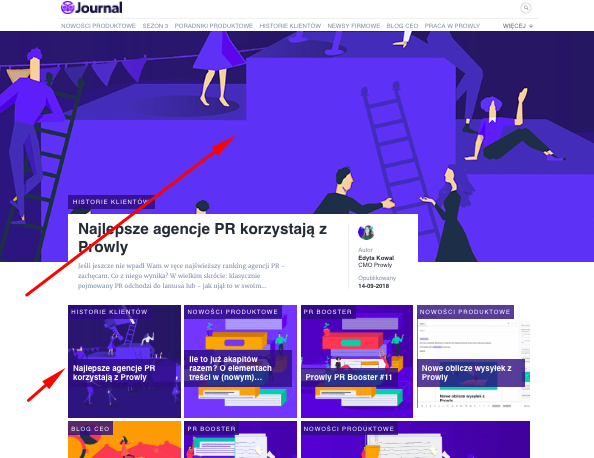Open the Blog CEO orange card
594x458 pixels.
[124, 439]
